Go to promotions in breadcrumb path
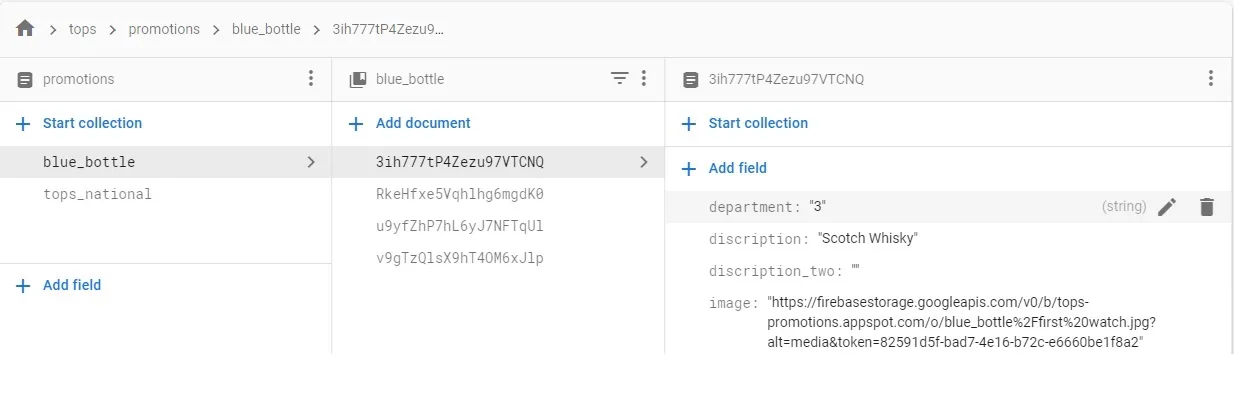This screenshot has width=1234, height=402. coord(164,29)
